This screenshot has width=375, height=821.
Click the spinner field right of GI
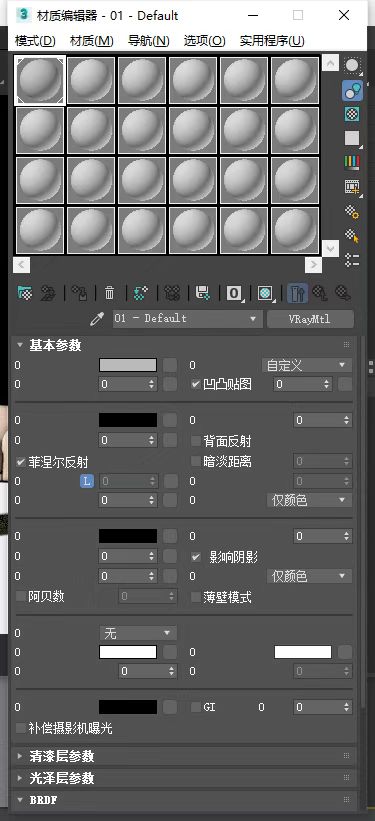323,707
